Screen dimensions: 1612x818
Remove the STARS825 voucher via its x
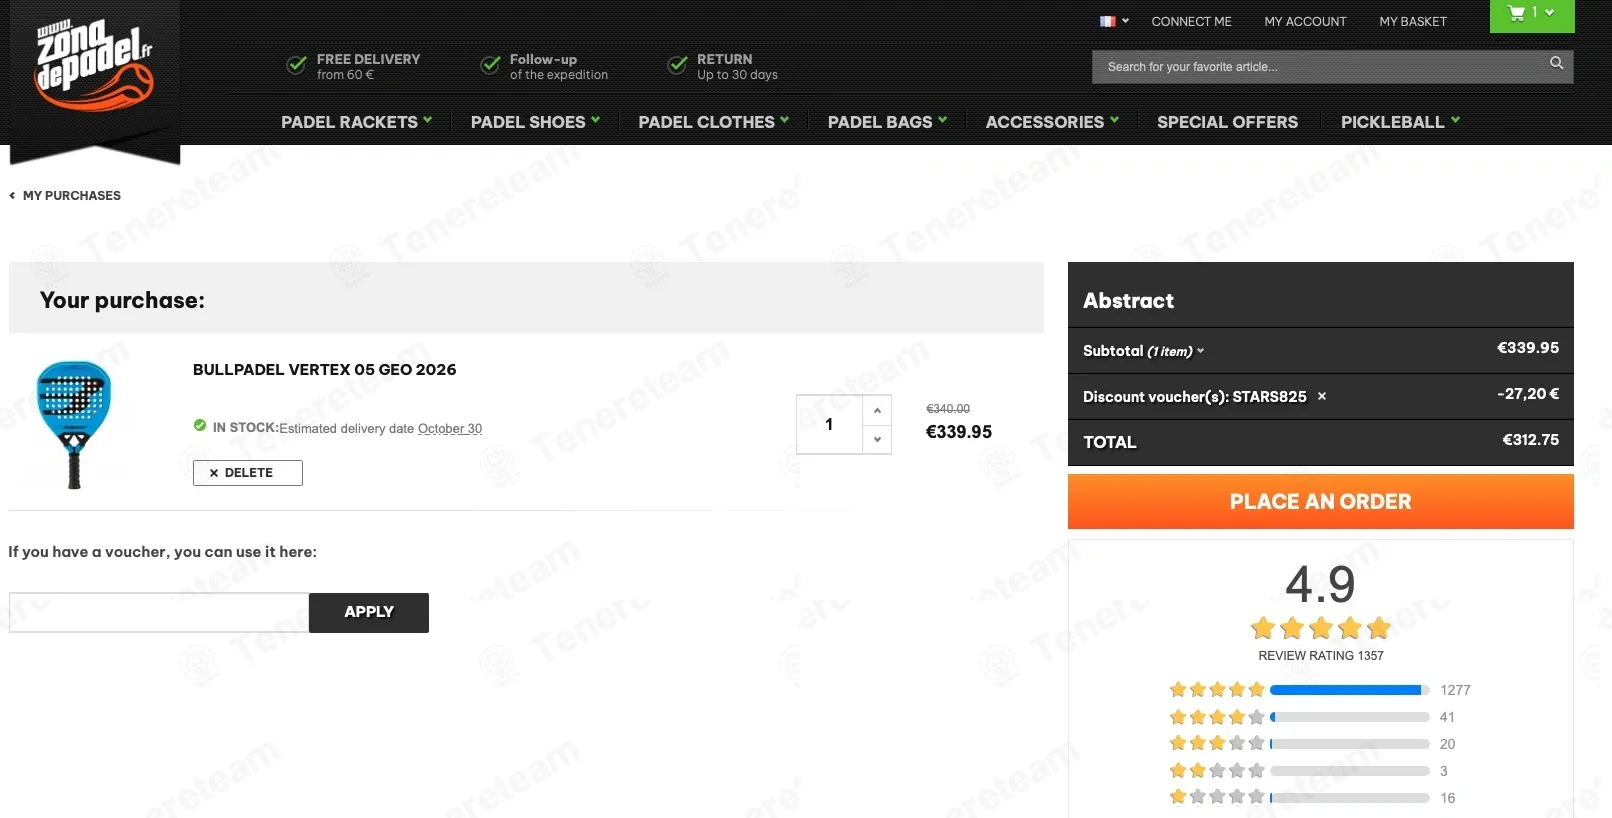point(1322,397)
